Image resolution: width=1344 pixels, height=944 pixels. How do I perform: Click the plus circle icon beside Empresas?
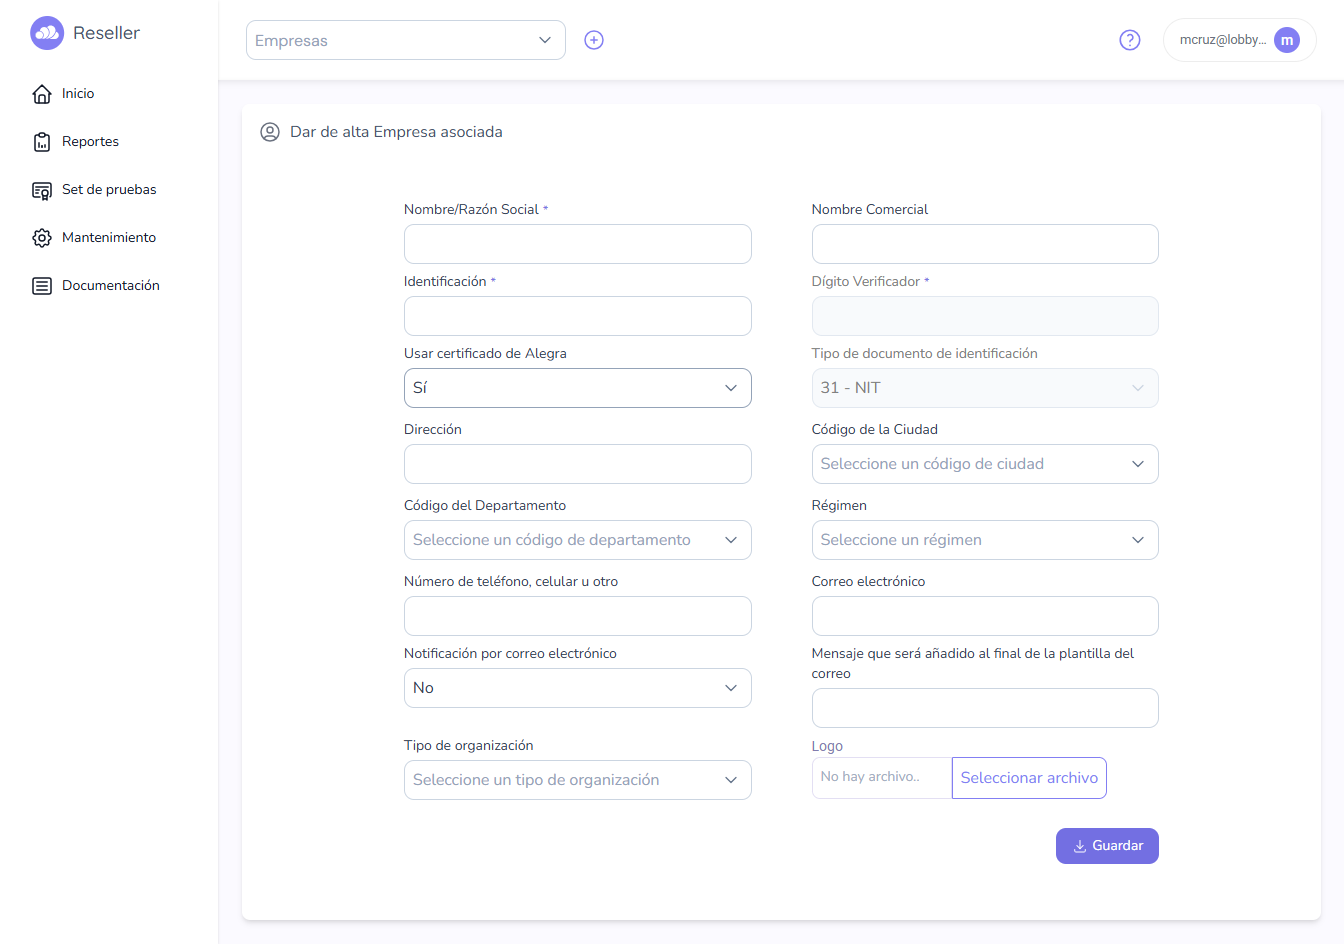[x=594, y=40]
